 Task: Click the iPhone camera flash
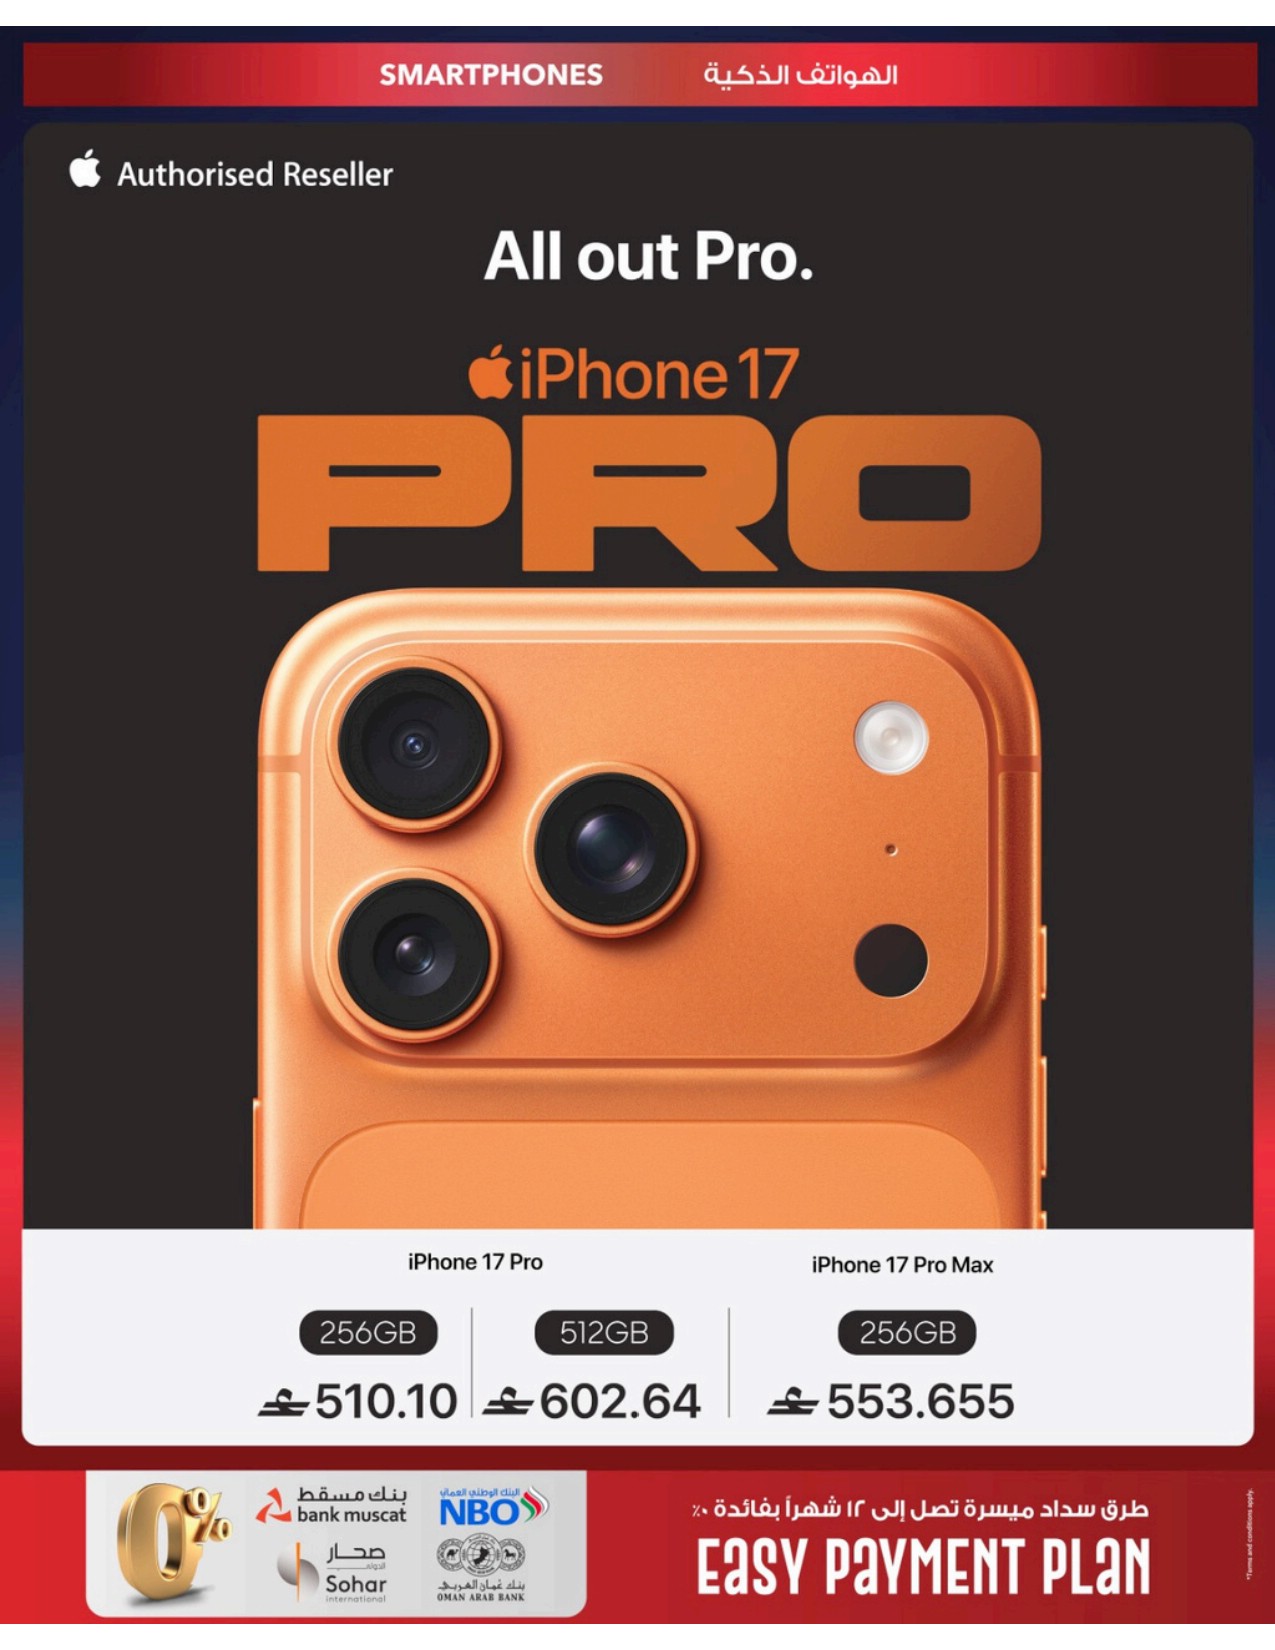click(x=891, y=738)
